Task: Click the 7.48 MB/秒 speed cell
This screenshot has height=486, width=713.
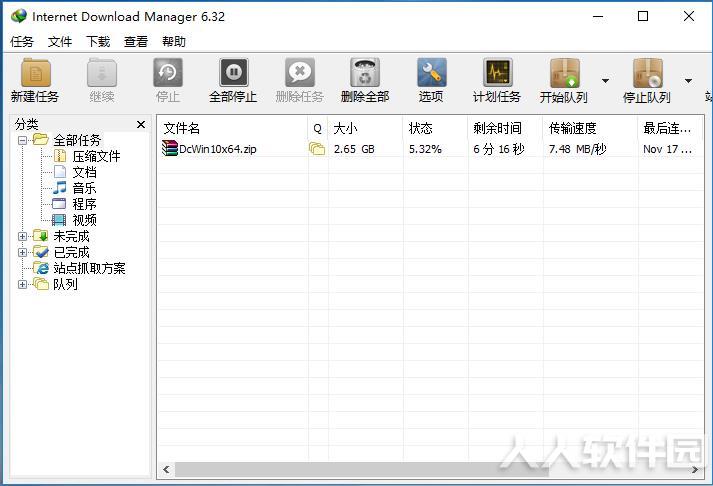Action: pyautogui.click(x=577, y=149)
